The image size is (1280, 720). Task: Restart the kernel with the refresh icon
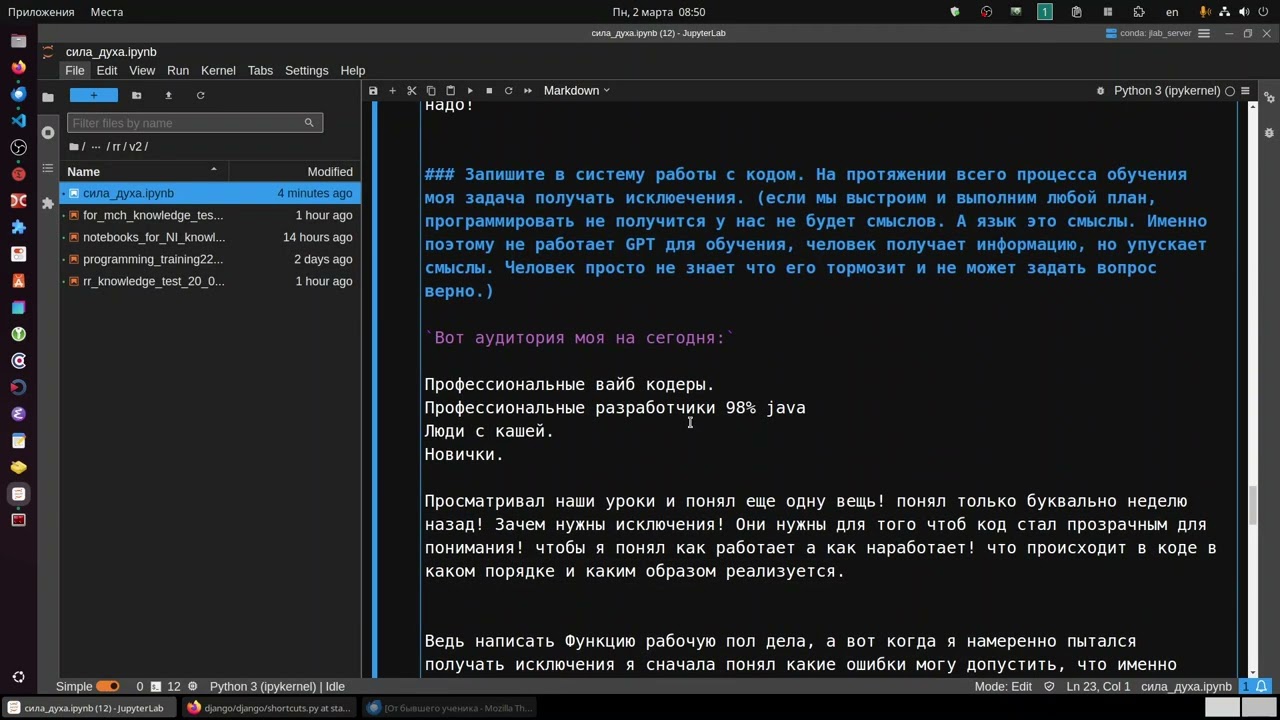[x=508, y=90]
